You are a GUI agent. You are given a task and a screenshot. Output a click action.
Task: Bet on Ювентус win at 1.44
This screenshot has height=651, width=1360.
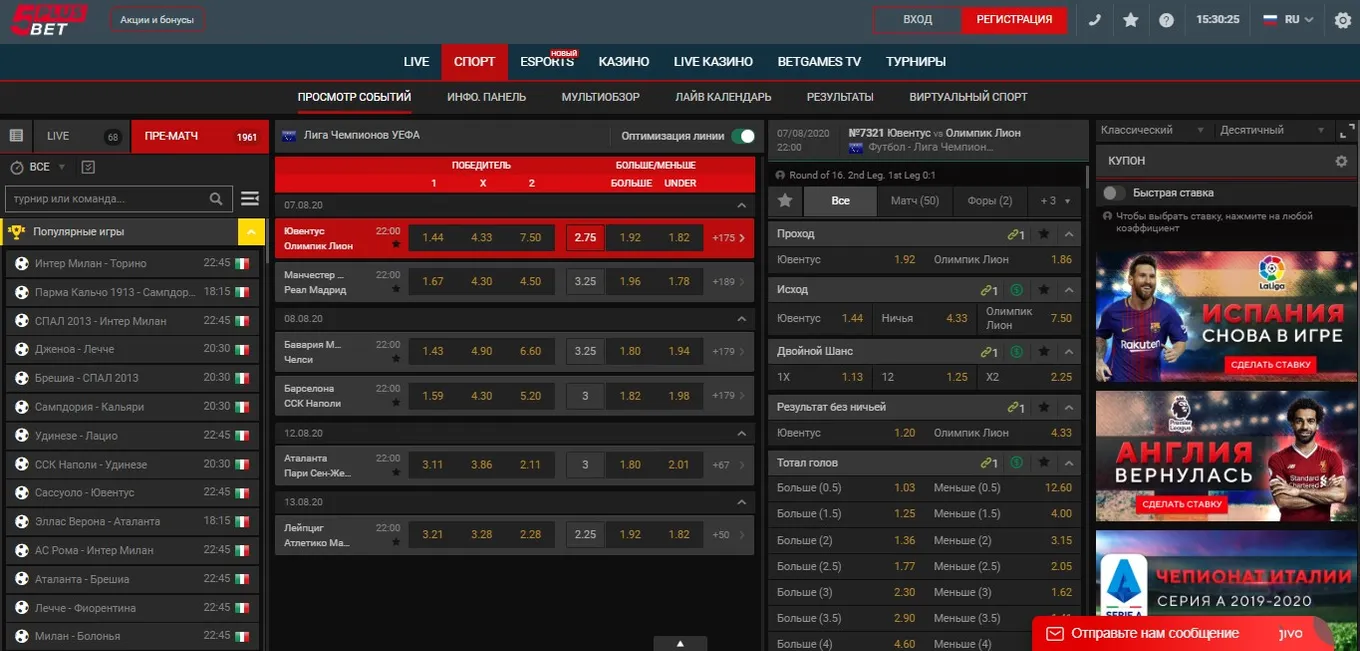click(x=433, y=238)
